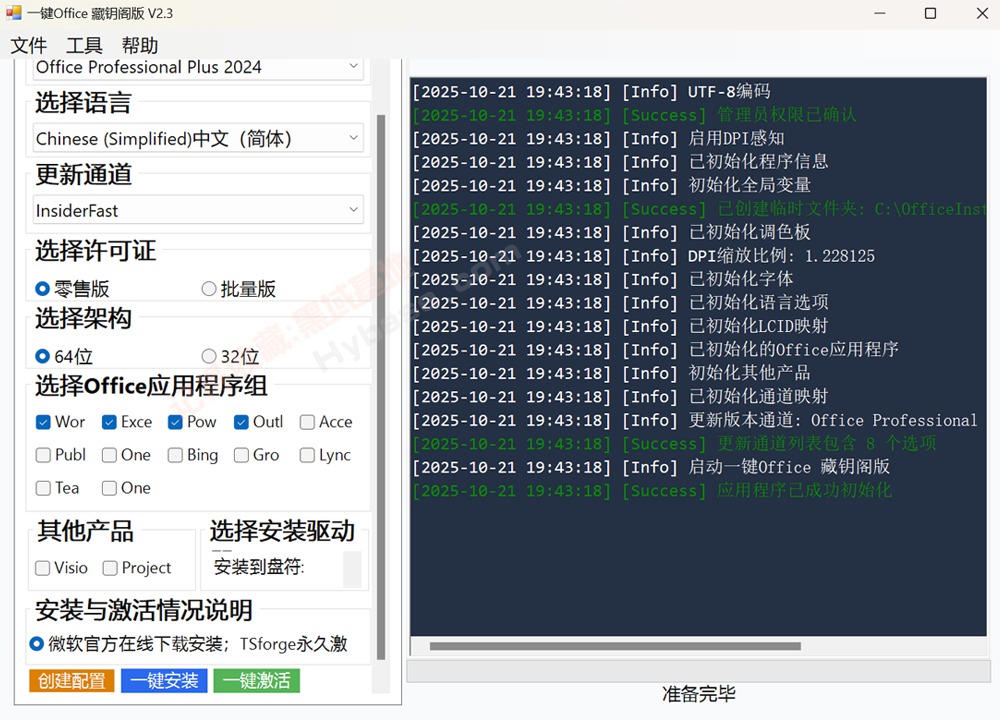Select the 零售版 license option

(42, 288)
